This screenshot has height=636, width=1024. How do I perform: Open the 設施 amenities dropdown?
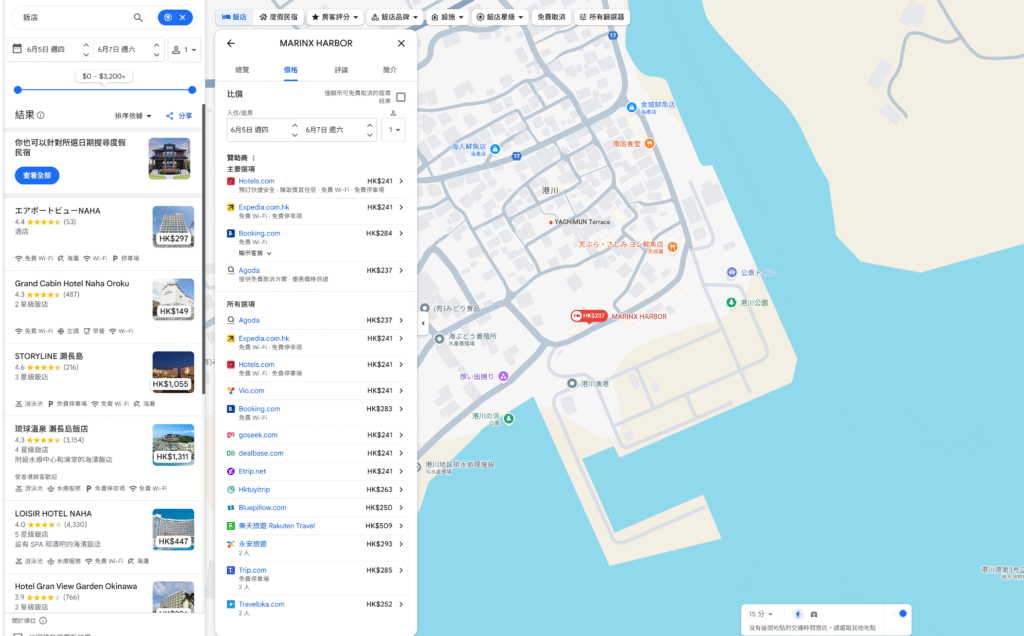tap(447, 17)
